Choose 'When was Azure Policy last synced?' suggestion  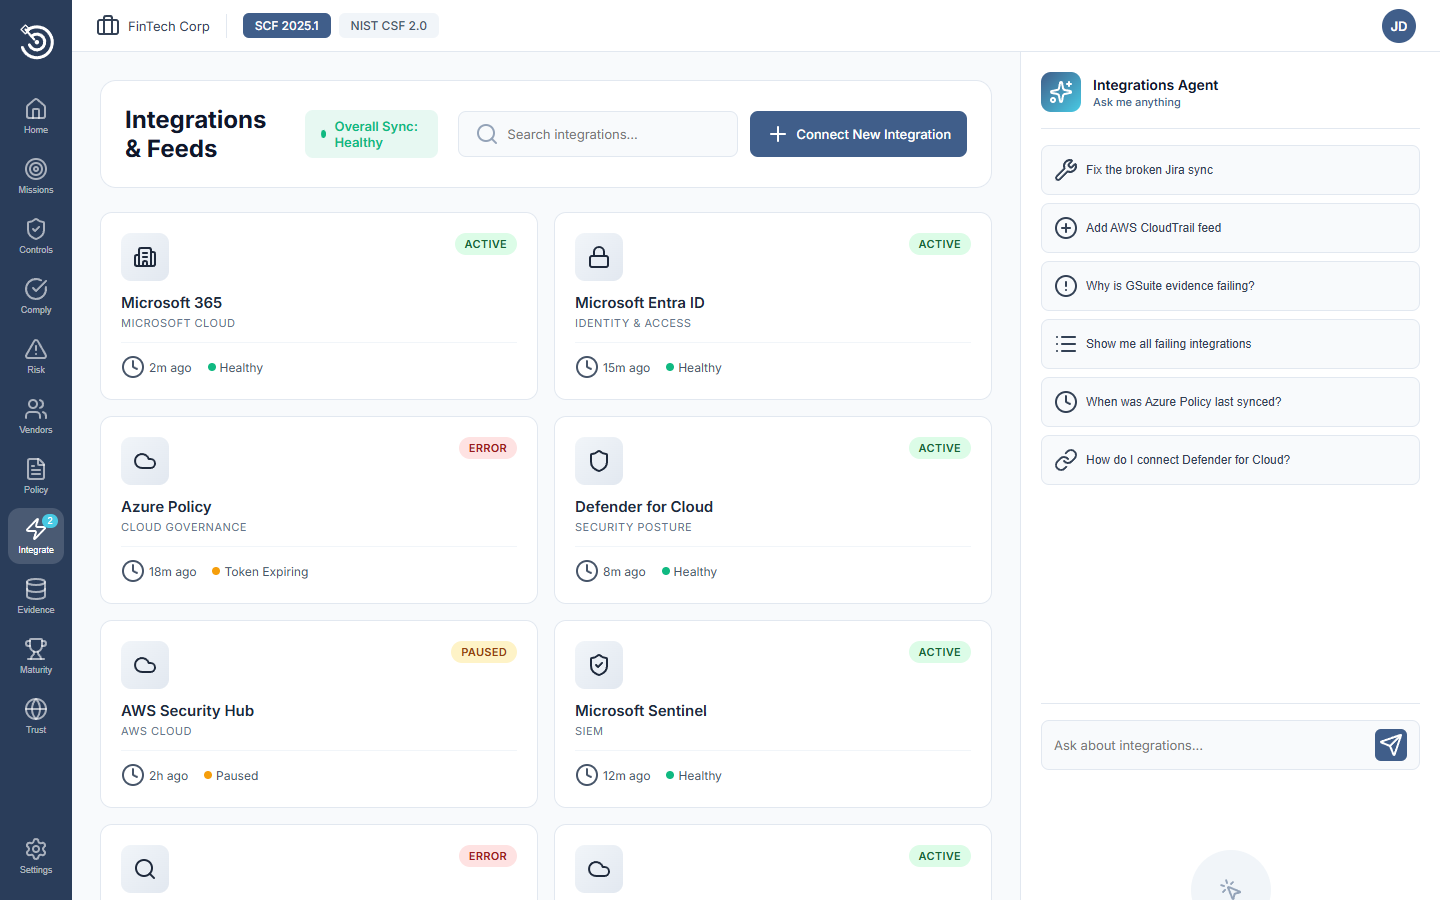coord(1230,402)
